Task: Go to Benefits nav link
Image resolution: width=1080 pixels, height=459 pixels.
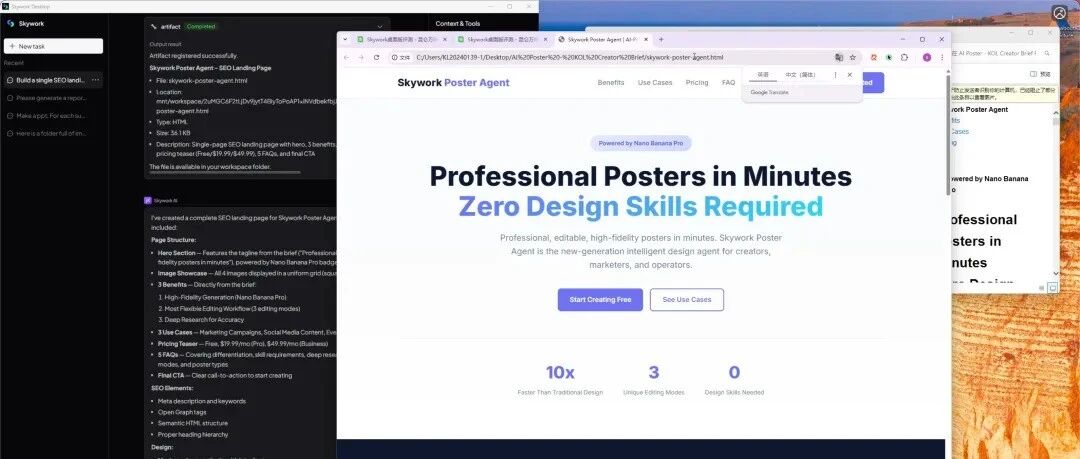Action: [611, 83]
